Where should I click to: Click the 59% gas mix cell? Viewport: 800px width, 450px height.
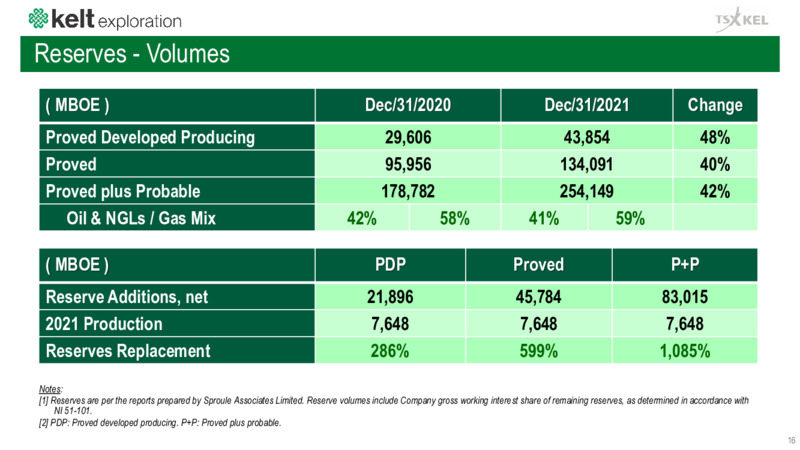[630, 218]
